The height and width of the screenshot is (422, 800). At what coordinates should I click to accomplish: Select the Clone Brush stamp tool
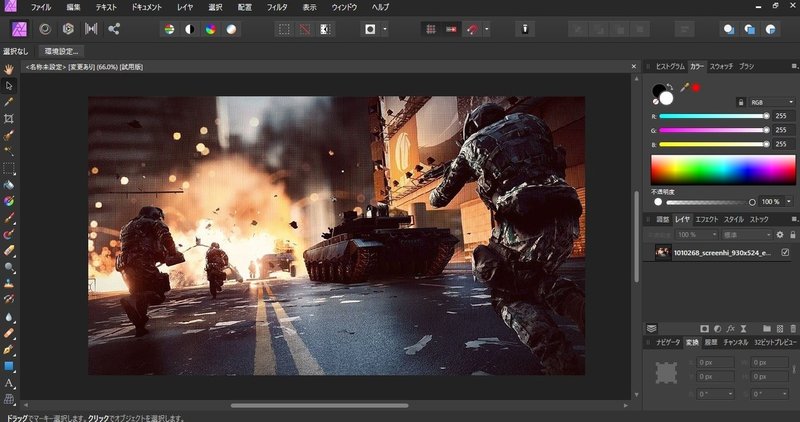tap(9, 283)
